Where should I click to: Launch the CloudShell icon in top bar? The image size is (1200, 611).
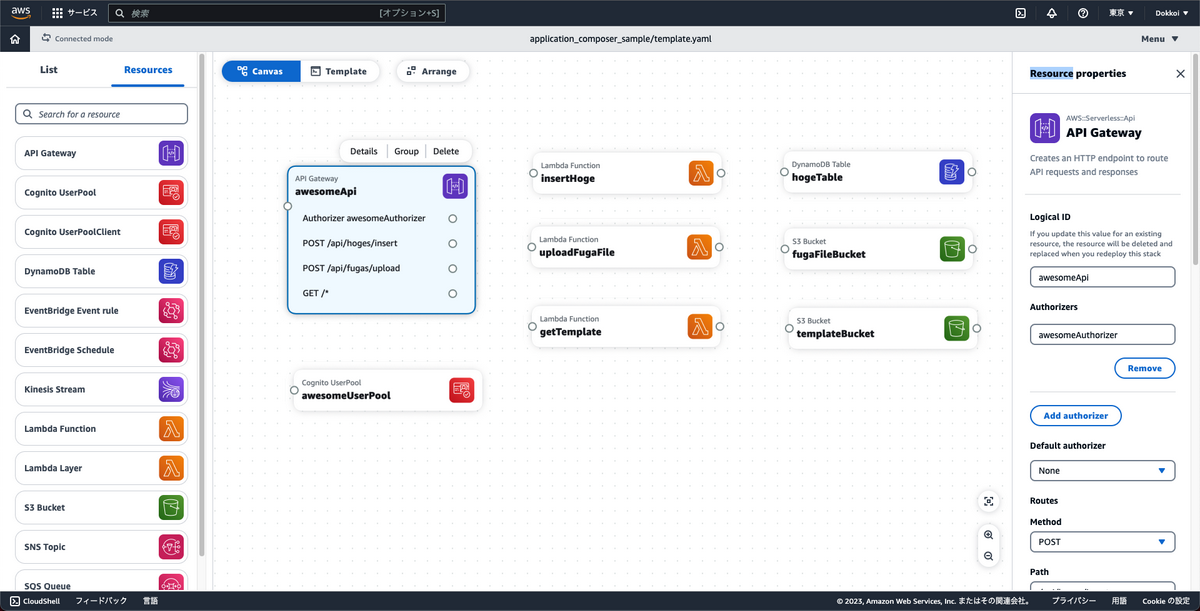click(x=1020, y=13)
